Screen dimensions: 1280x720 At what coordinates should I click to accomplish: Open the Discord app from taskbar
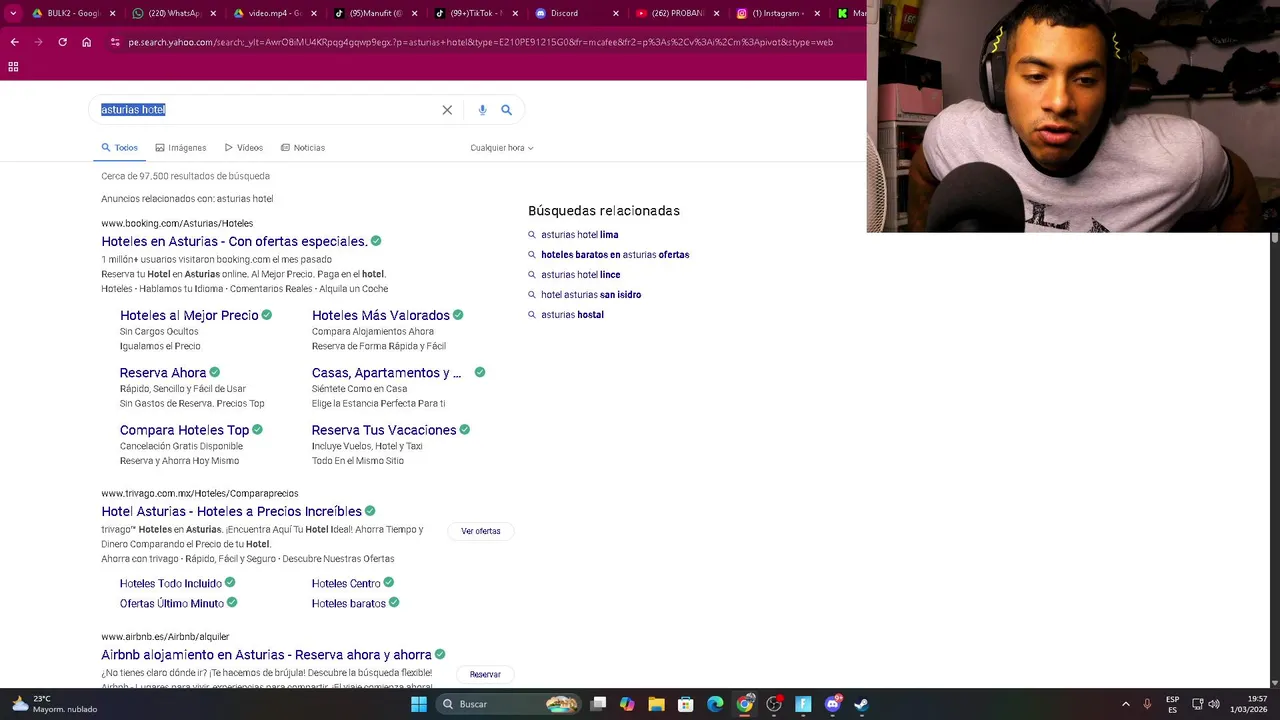coord(832,704)
